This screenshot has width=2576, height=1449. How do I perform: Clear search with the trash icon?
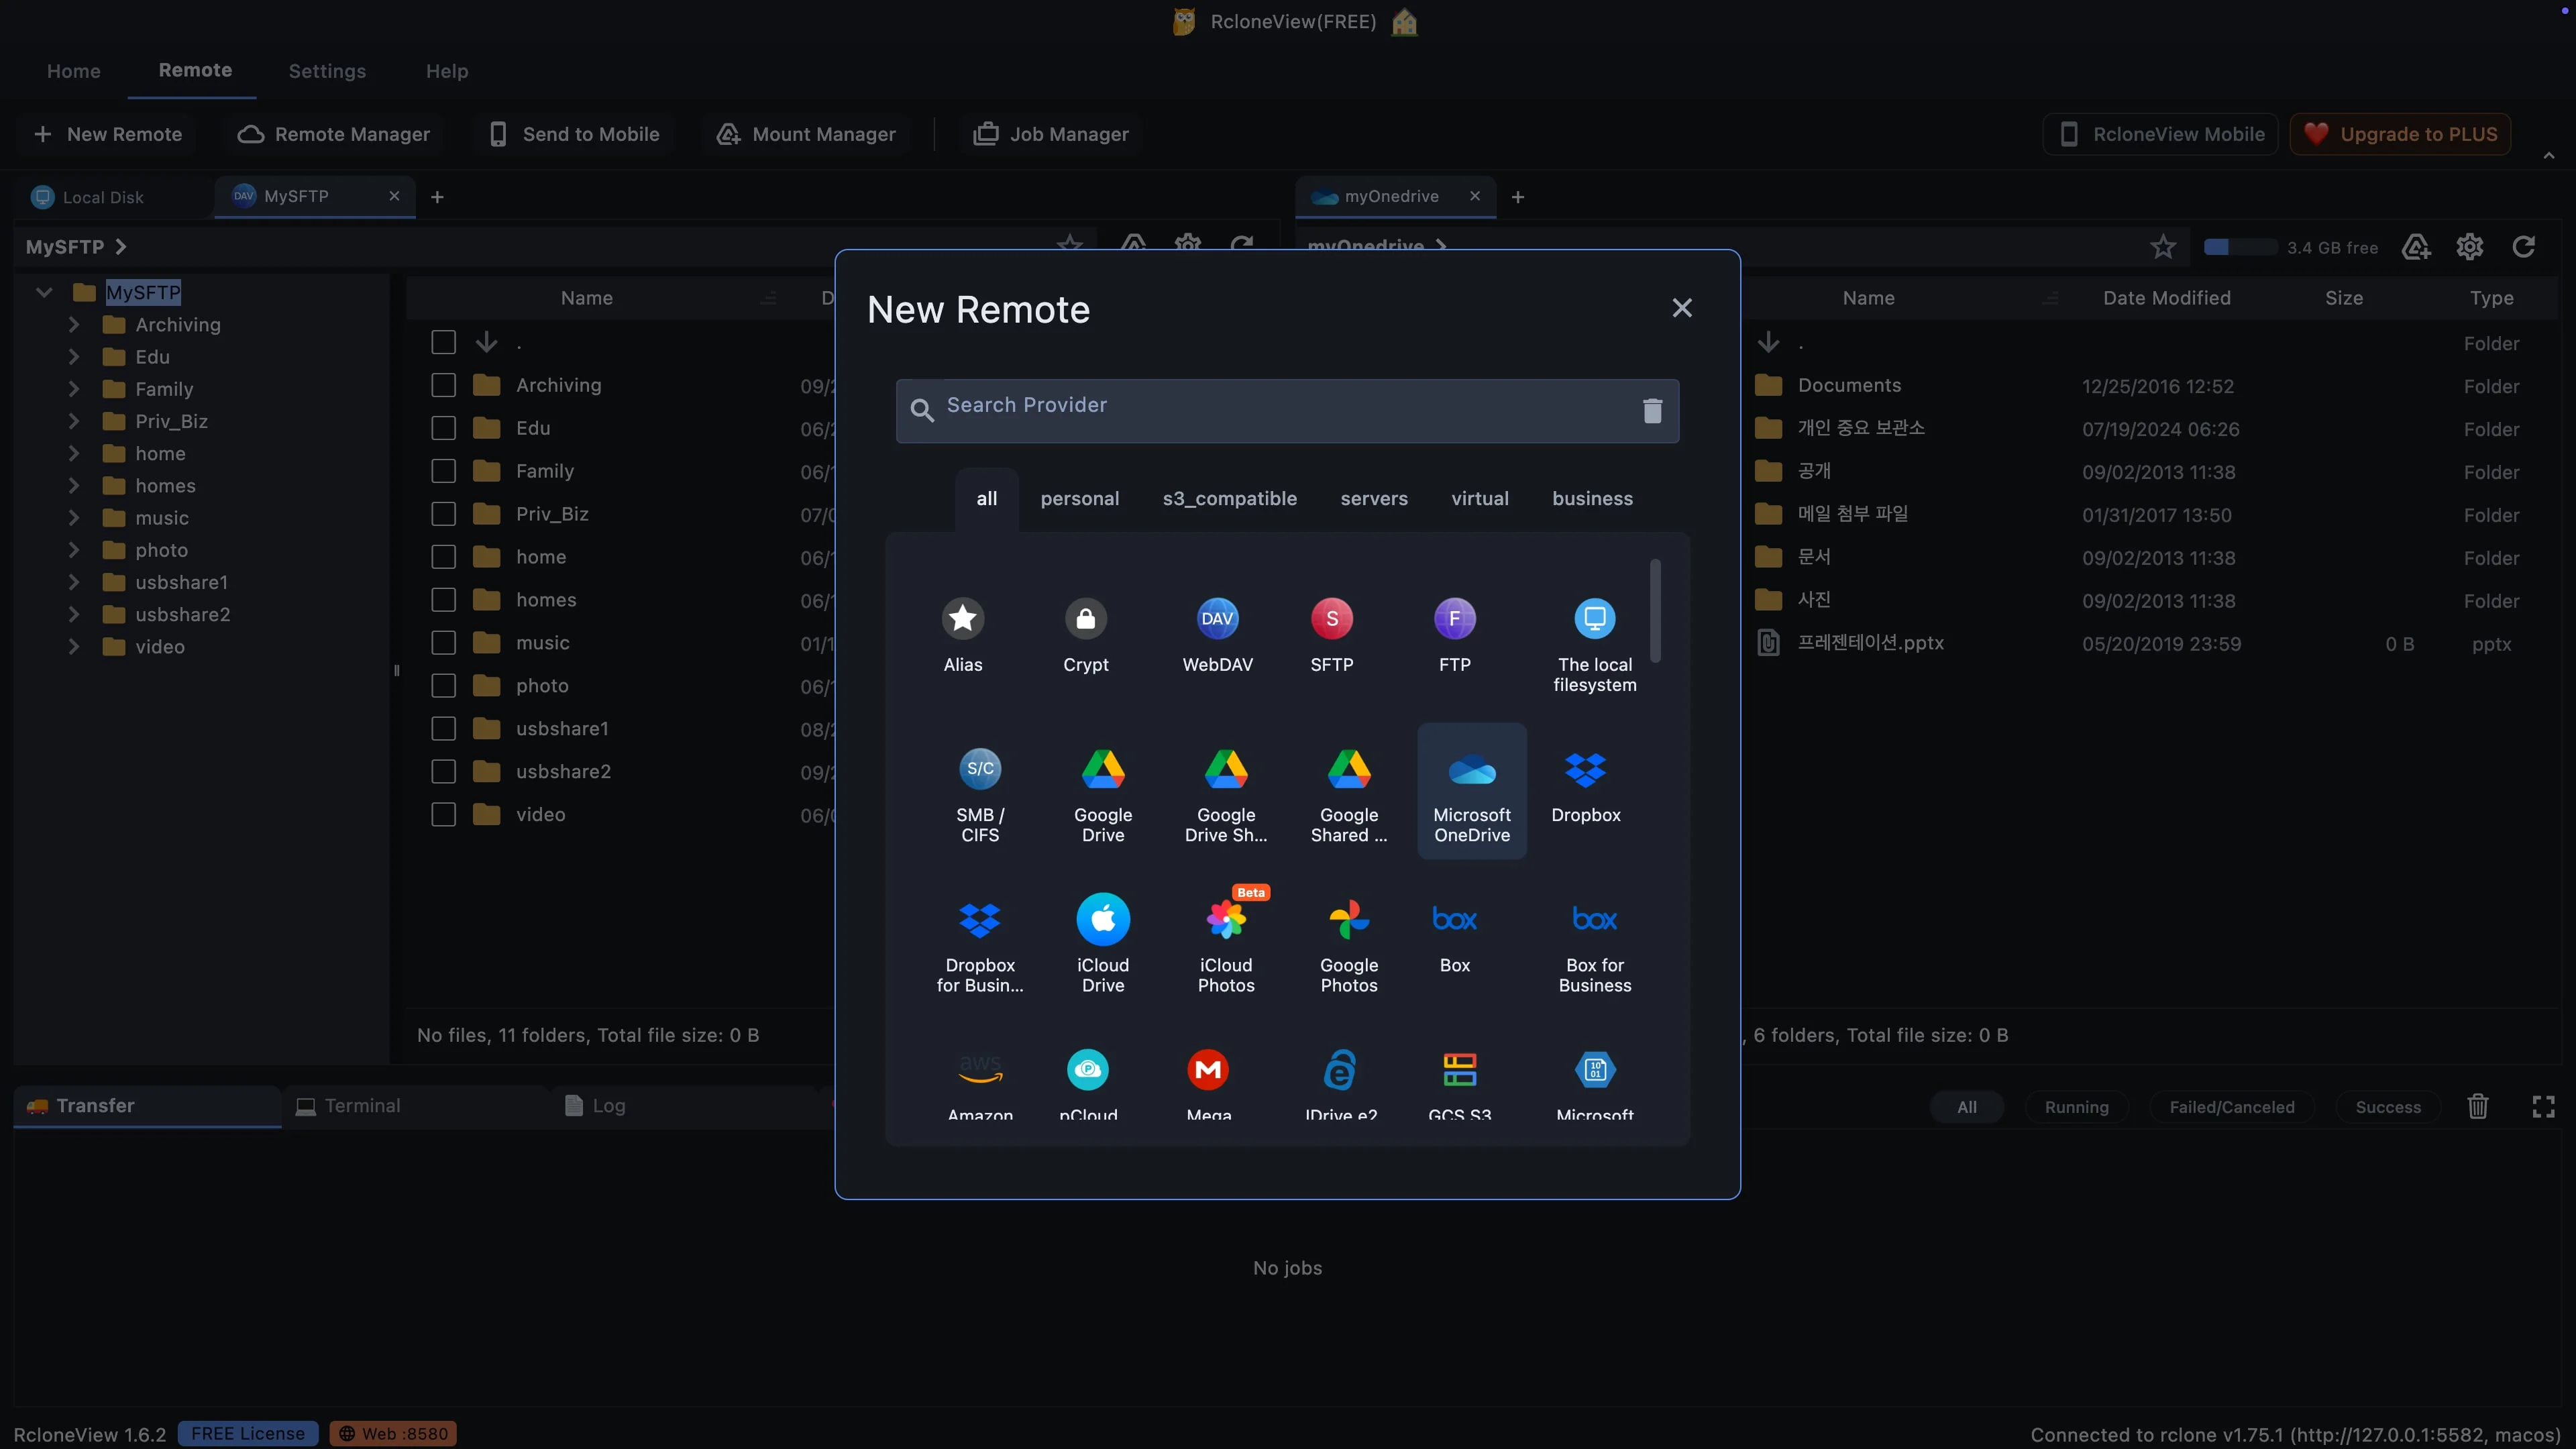[1652, 410]
